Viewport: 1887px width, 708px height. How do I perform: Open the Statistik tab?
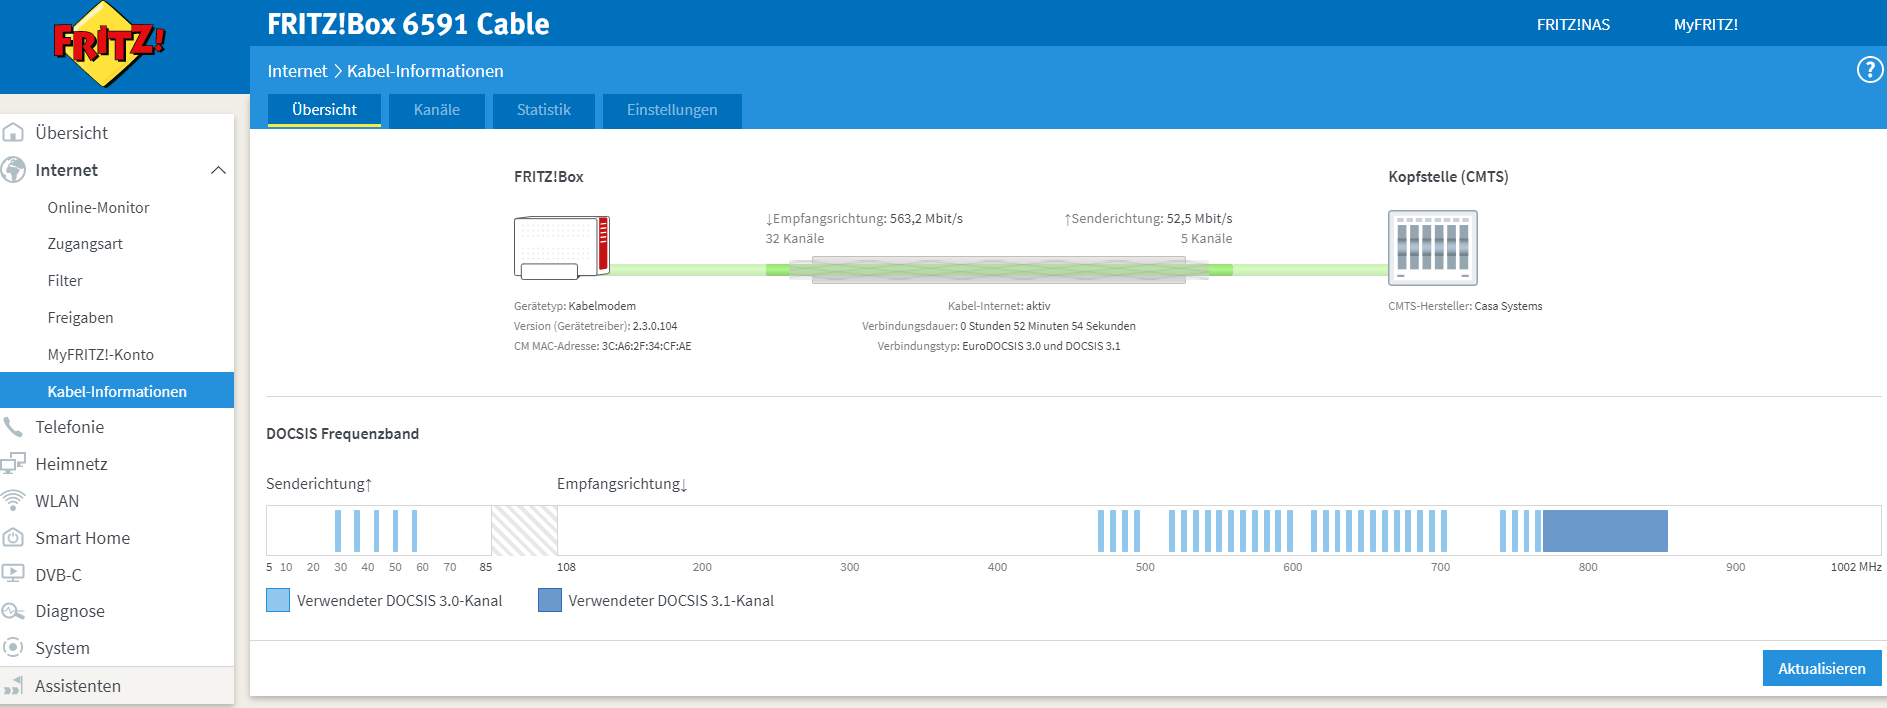point(543,110)
